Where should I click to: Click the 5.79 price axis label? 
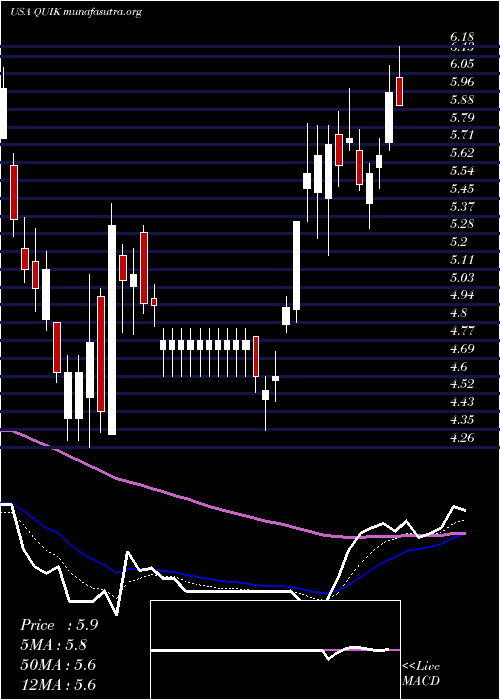[x=462, y=117]
